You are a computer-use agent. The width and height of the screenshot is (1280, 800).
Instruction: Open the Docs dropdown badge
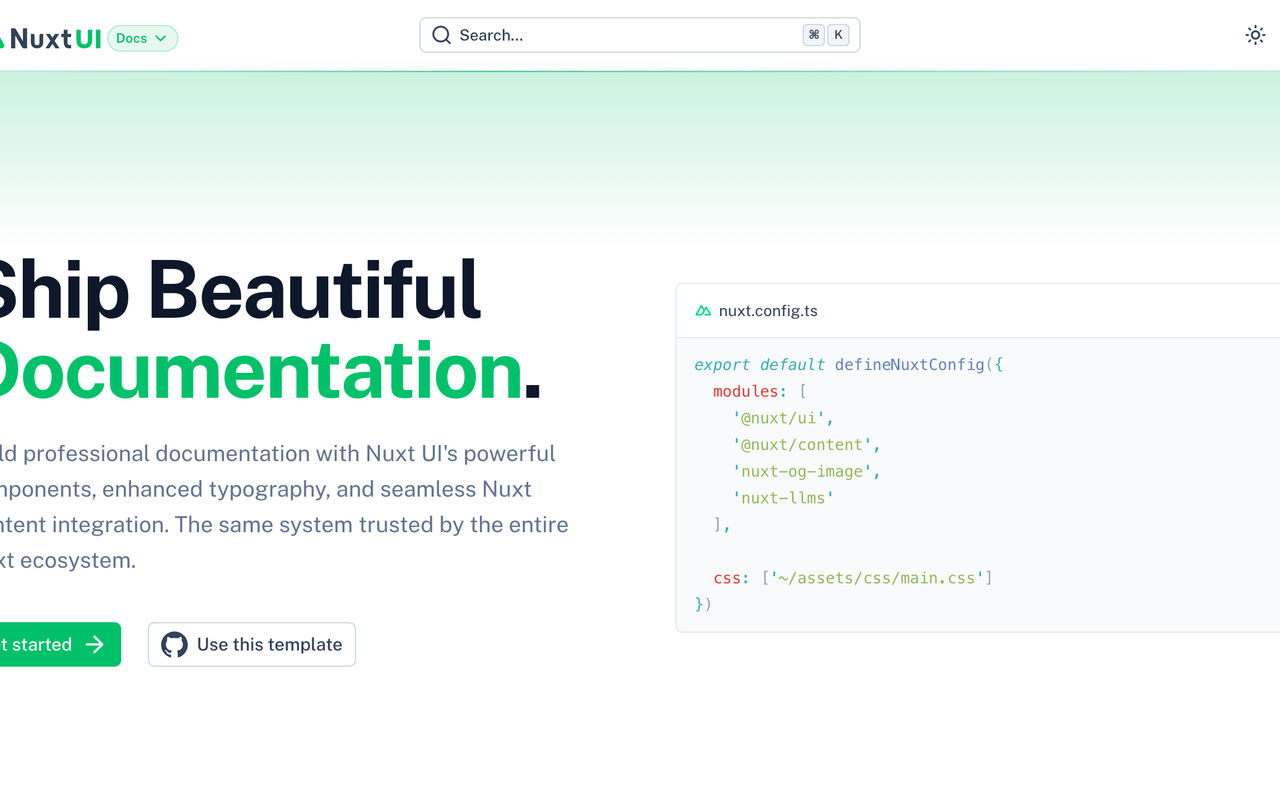tap(142, 38)
